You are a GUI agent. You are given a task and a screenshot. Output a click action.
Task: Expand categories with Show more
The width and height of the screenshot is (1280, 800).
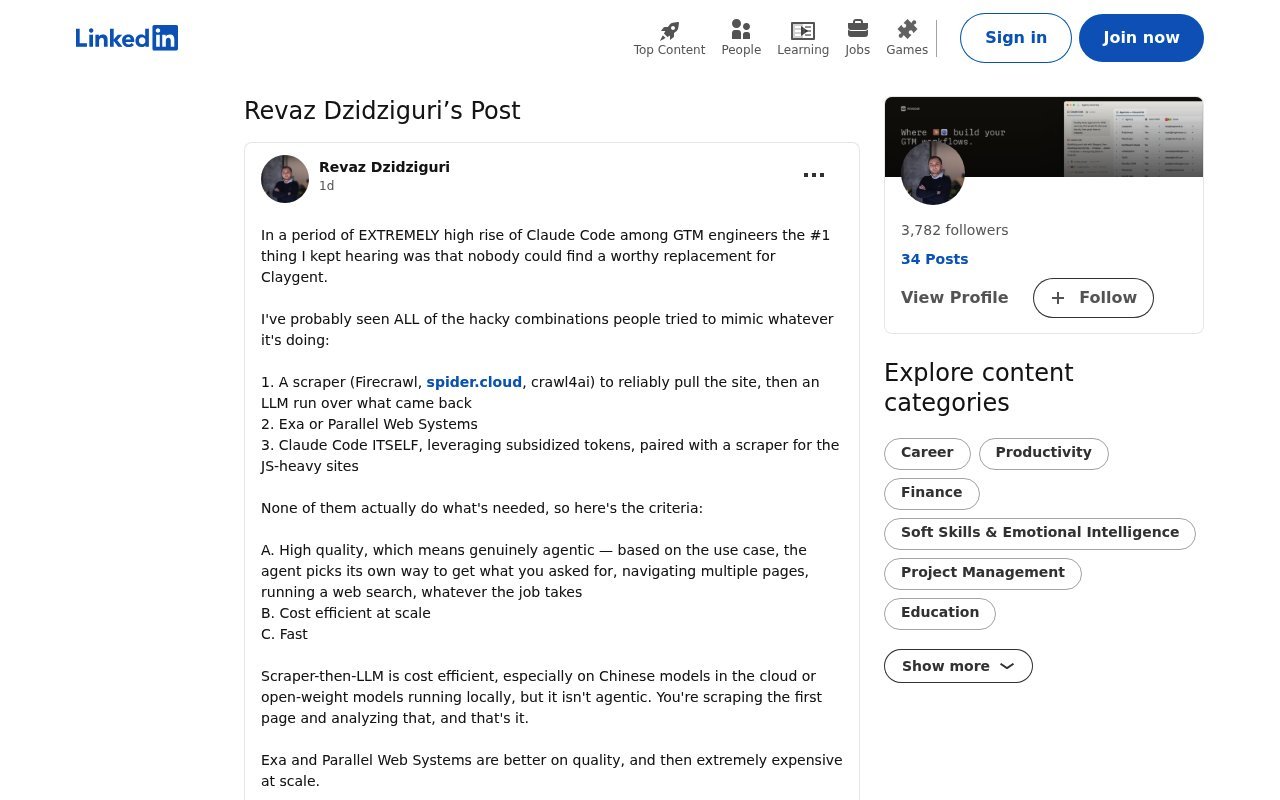coord(958,666)
